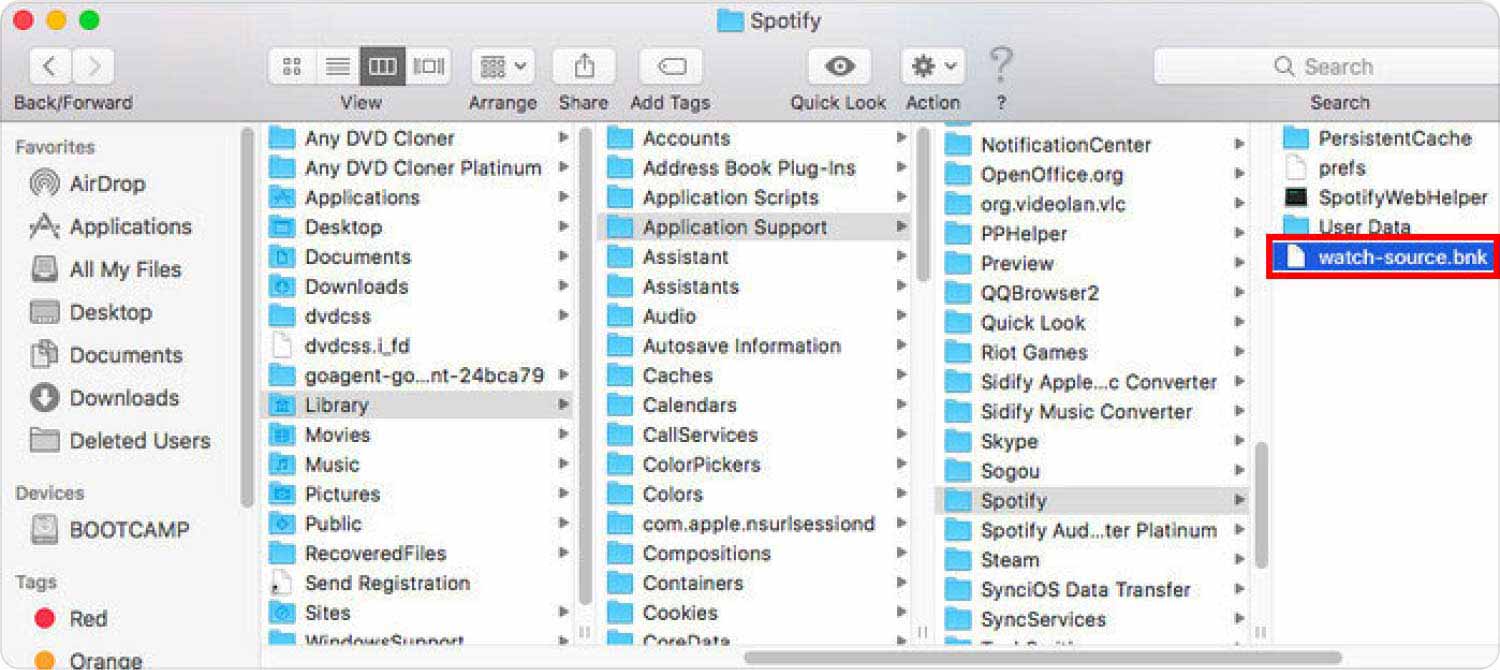Expand the Skype folder arrow

click(x=1240, y=441)
